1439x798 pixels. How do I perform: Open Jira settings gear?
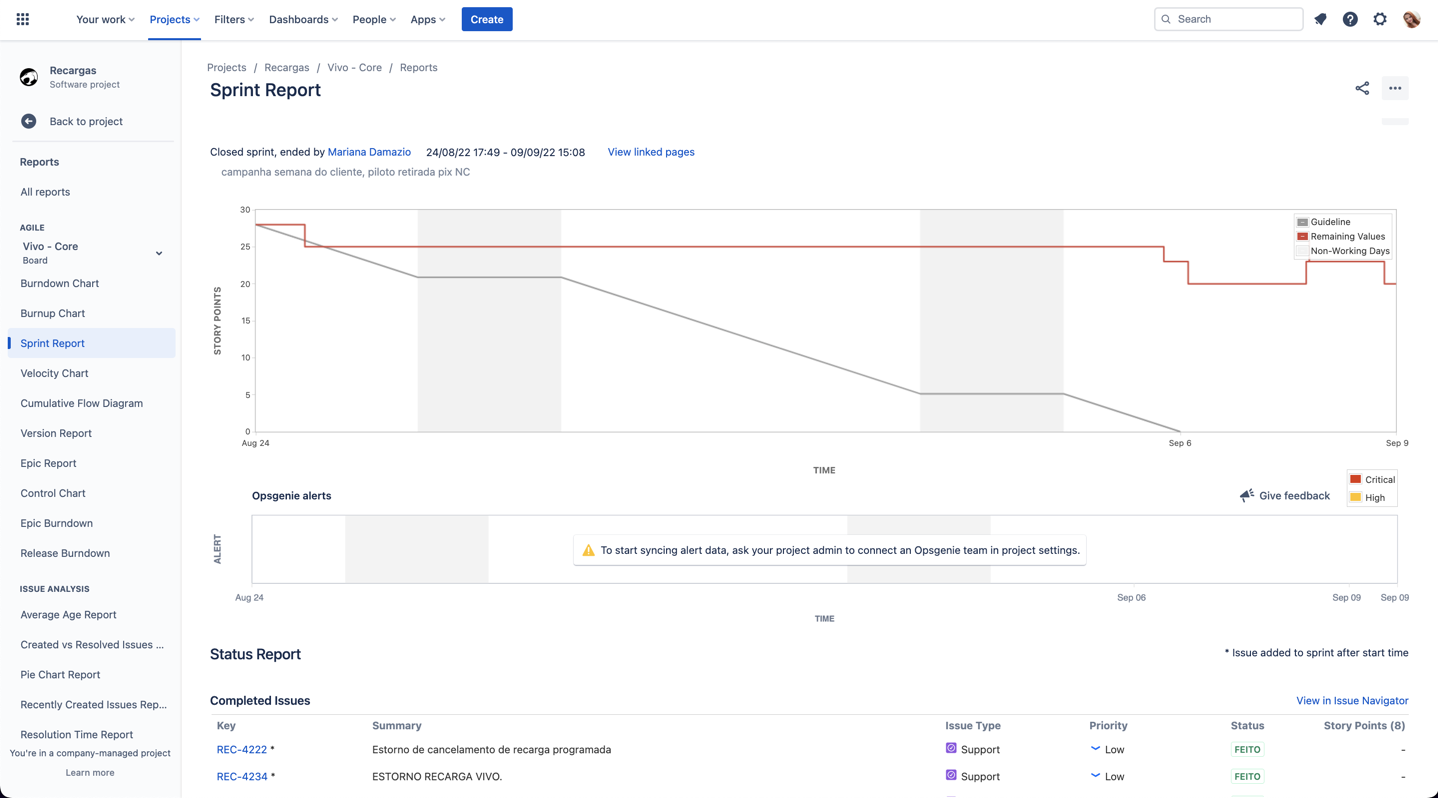point(1380,18)
